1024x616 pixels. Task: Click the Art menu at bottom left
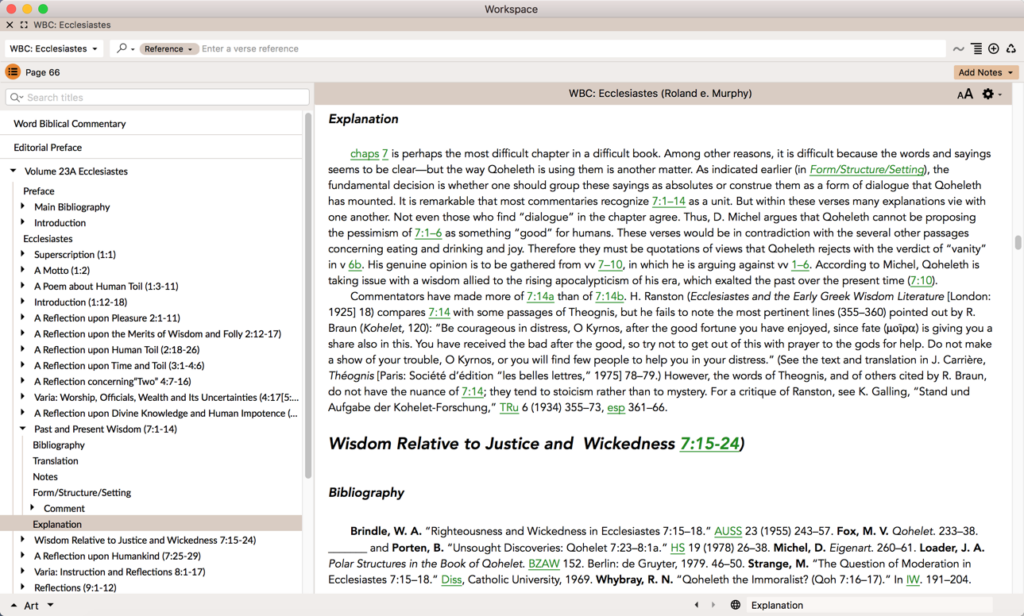point(34,604)
